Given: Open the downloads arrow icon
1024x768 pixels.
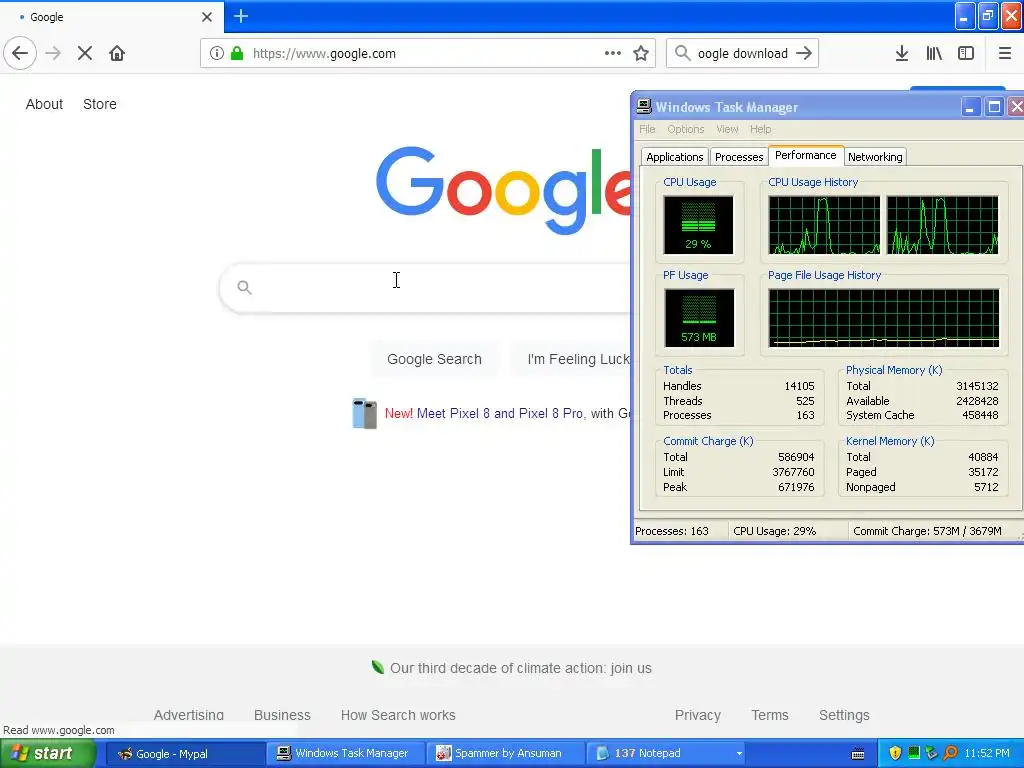Looking at the screenshot, I should 902,53.
